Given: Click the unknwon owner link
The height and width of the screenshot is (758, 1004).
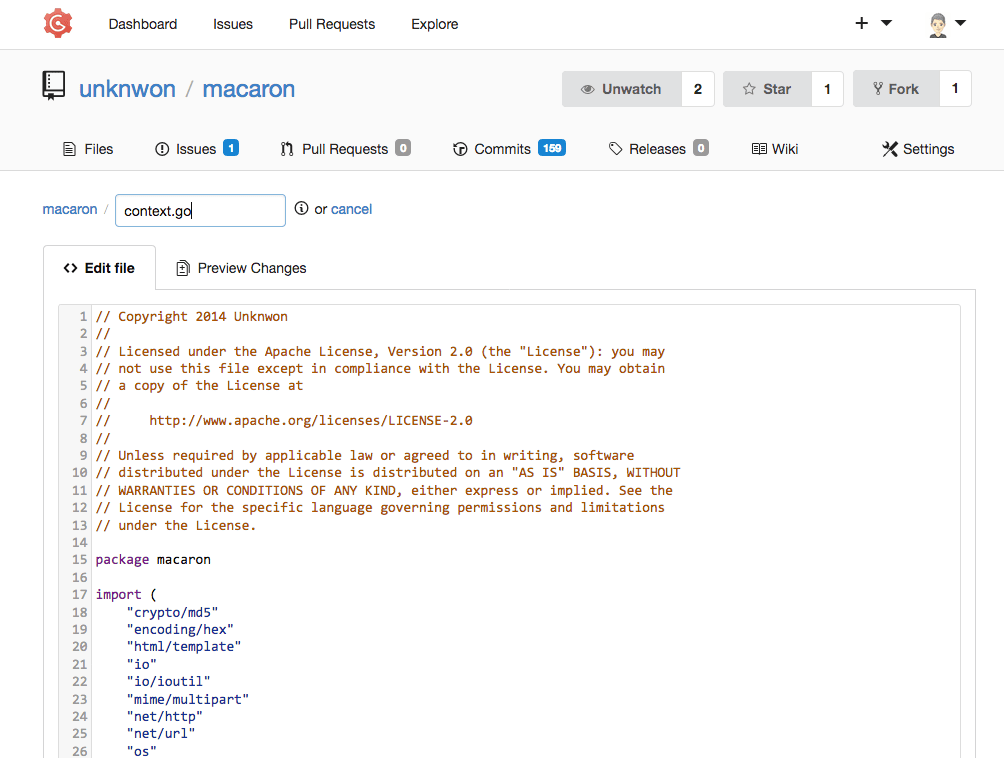Looking at the screenshot, I should pos(127,89).
